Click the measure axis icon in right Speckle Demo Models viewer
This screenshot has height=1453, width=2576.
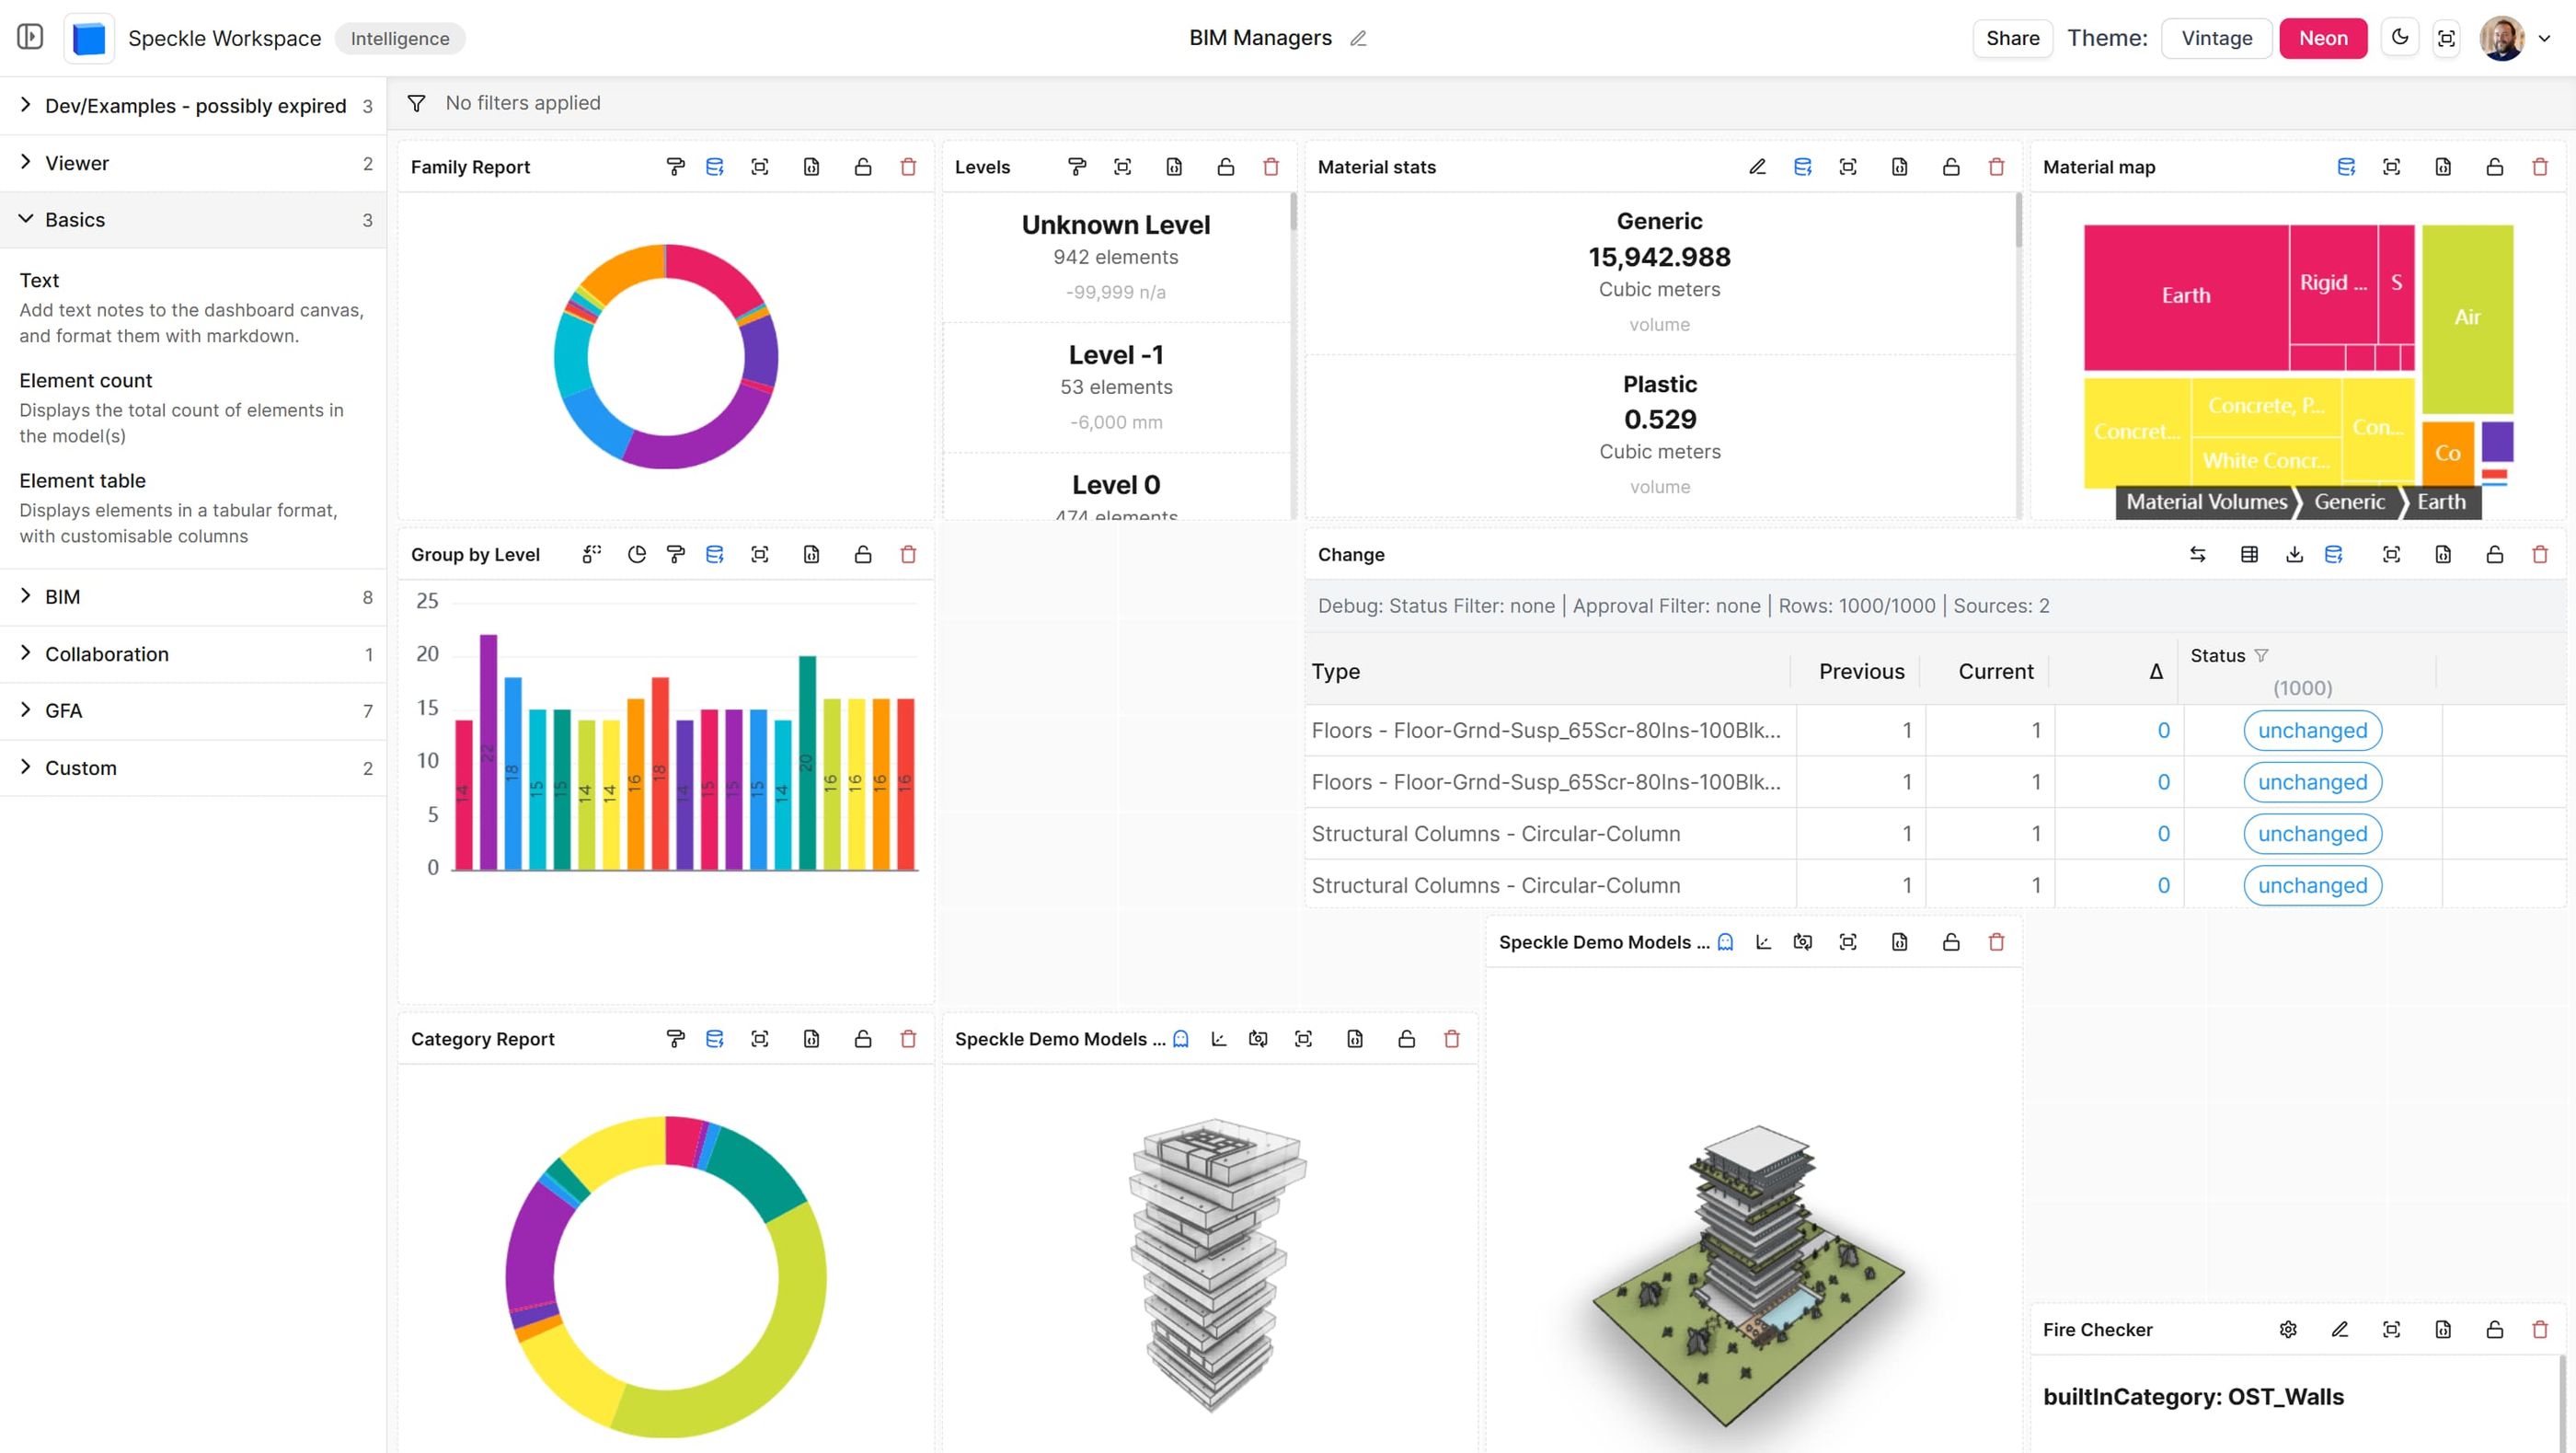(x=1763, y=942)
